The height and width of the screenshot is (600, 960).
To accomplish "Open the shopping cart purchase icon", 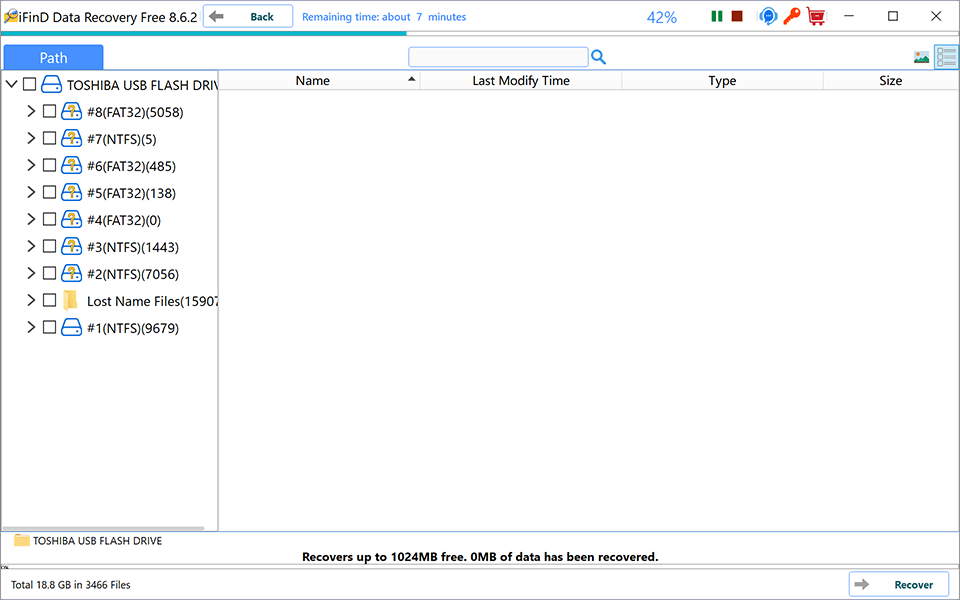I will tap(816, 16).
